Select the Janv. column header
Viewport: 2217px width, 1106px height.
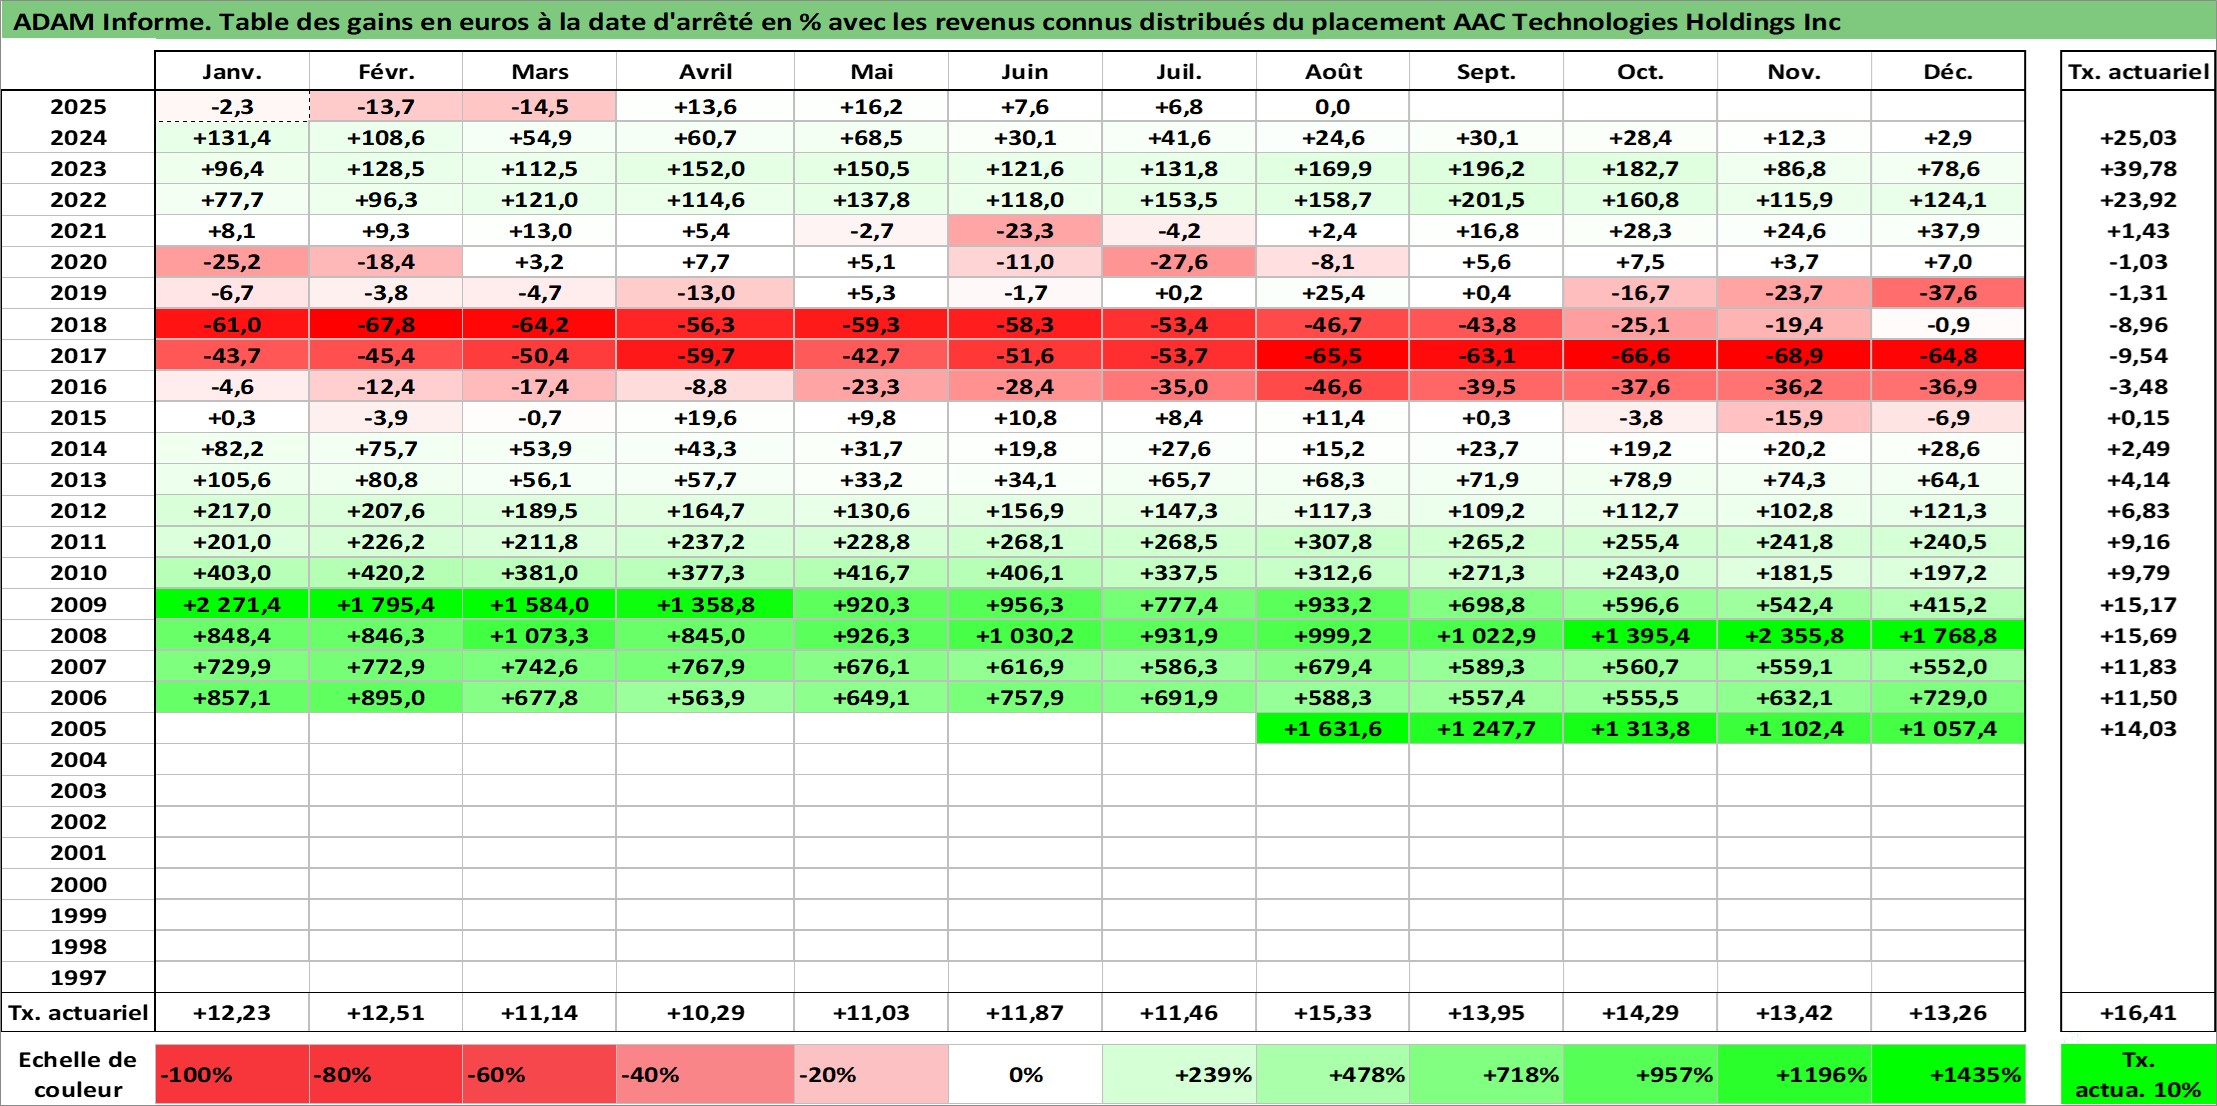(232, 72)
